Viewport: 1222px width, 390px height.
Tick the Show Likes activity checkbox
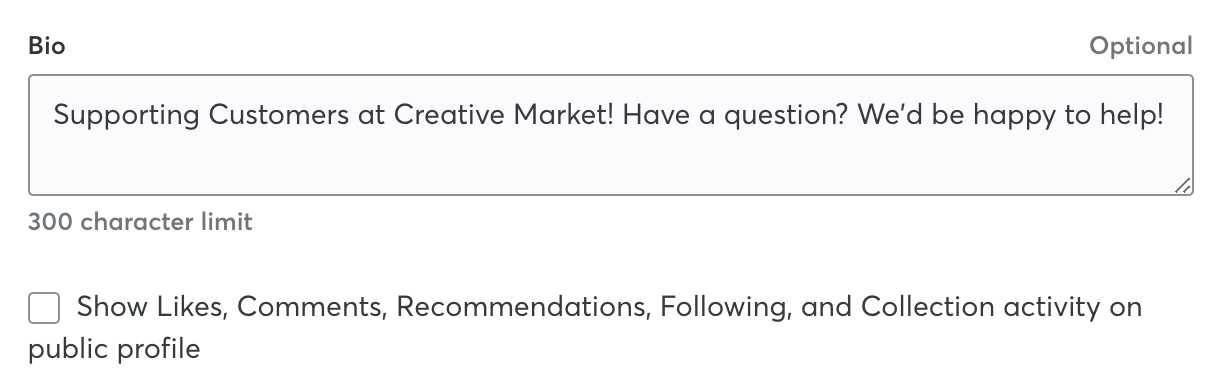44,308
